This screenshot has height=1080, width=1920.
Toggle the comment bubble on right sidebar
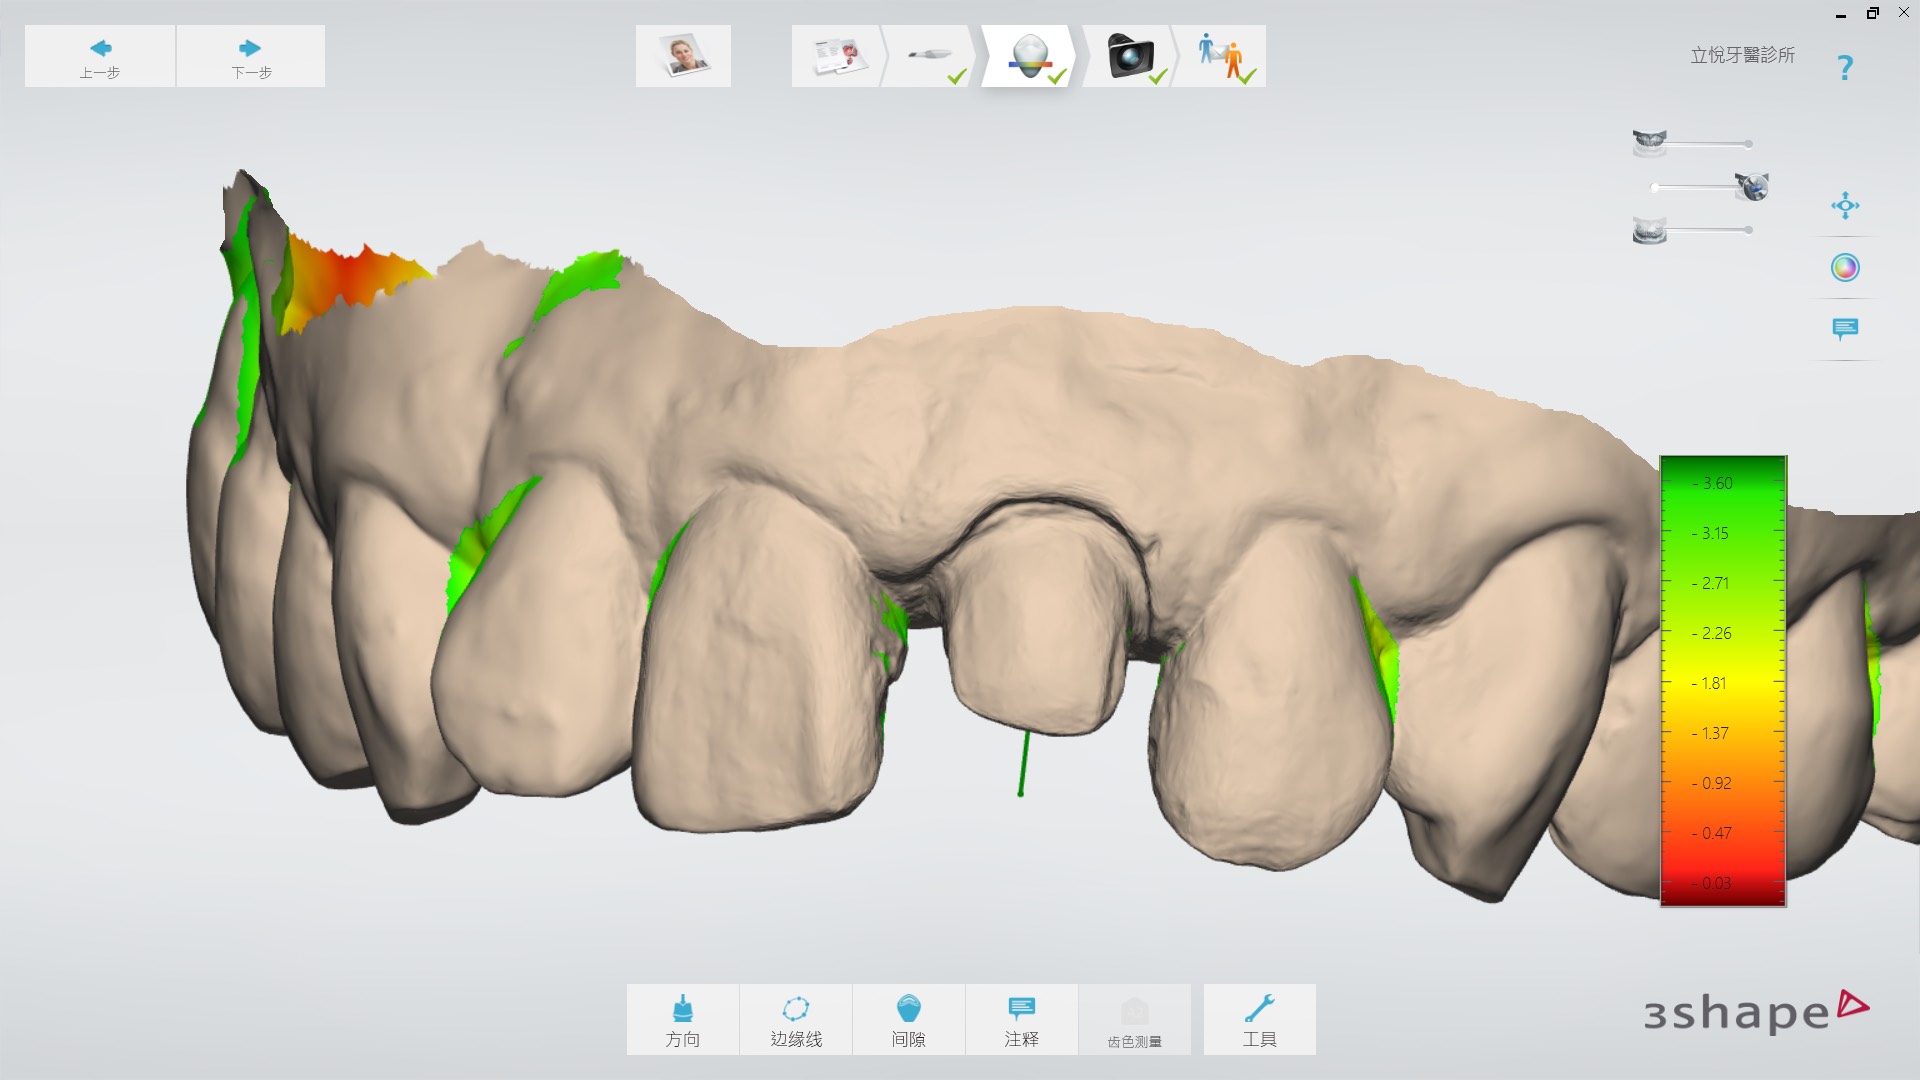click(x=1845, y=329)
